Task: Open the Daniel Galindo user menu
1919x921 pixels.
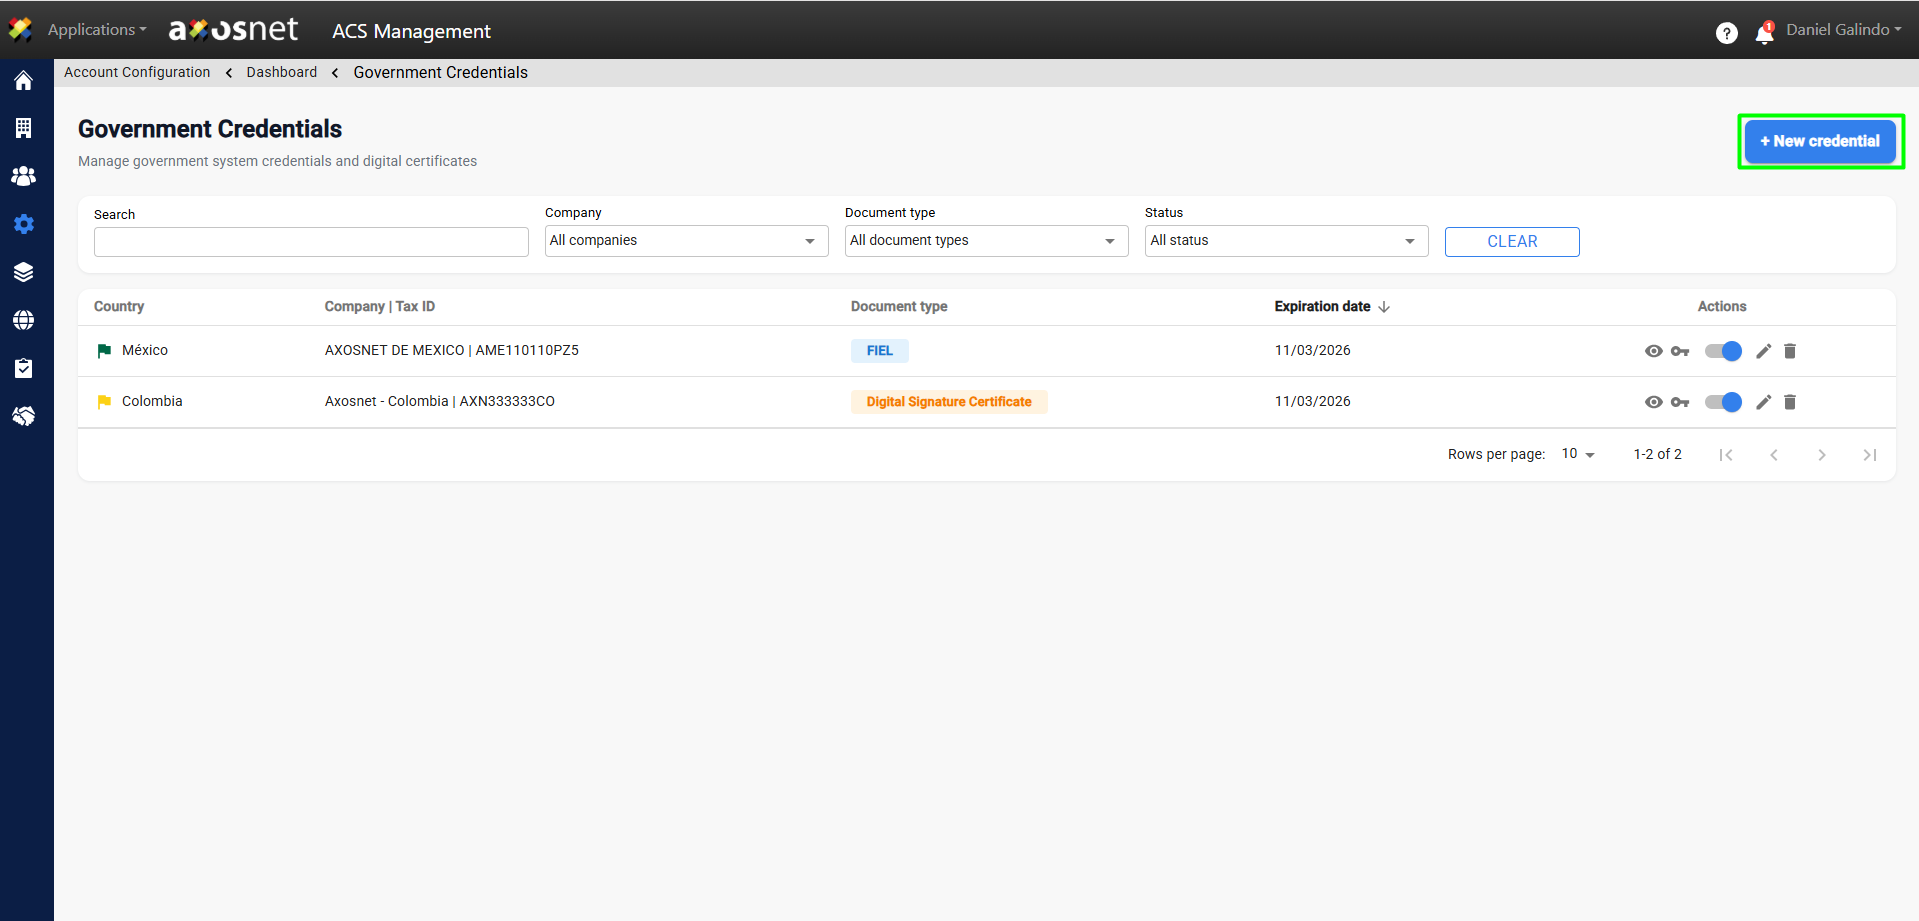Action: point(1843,30)
